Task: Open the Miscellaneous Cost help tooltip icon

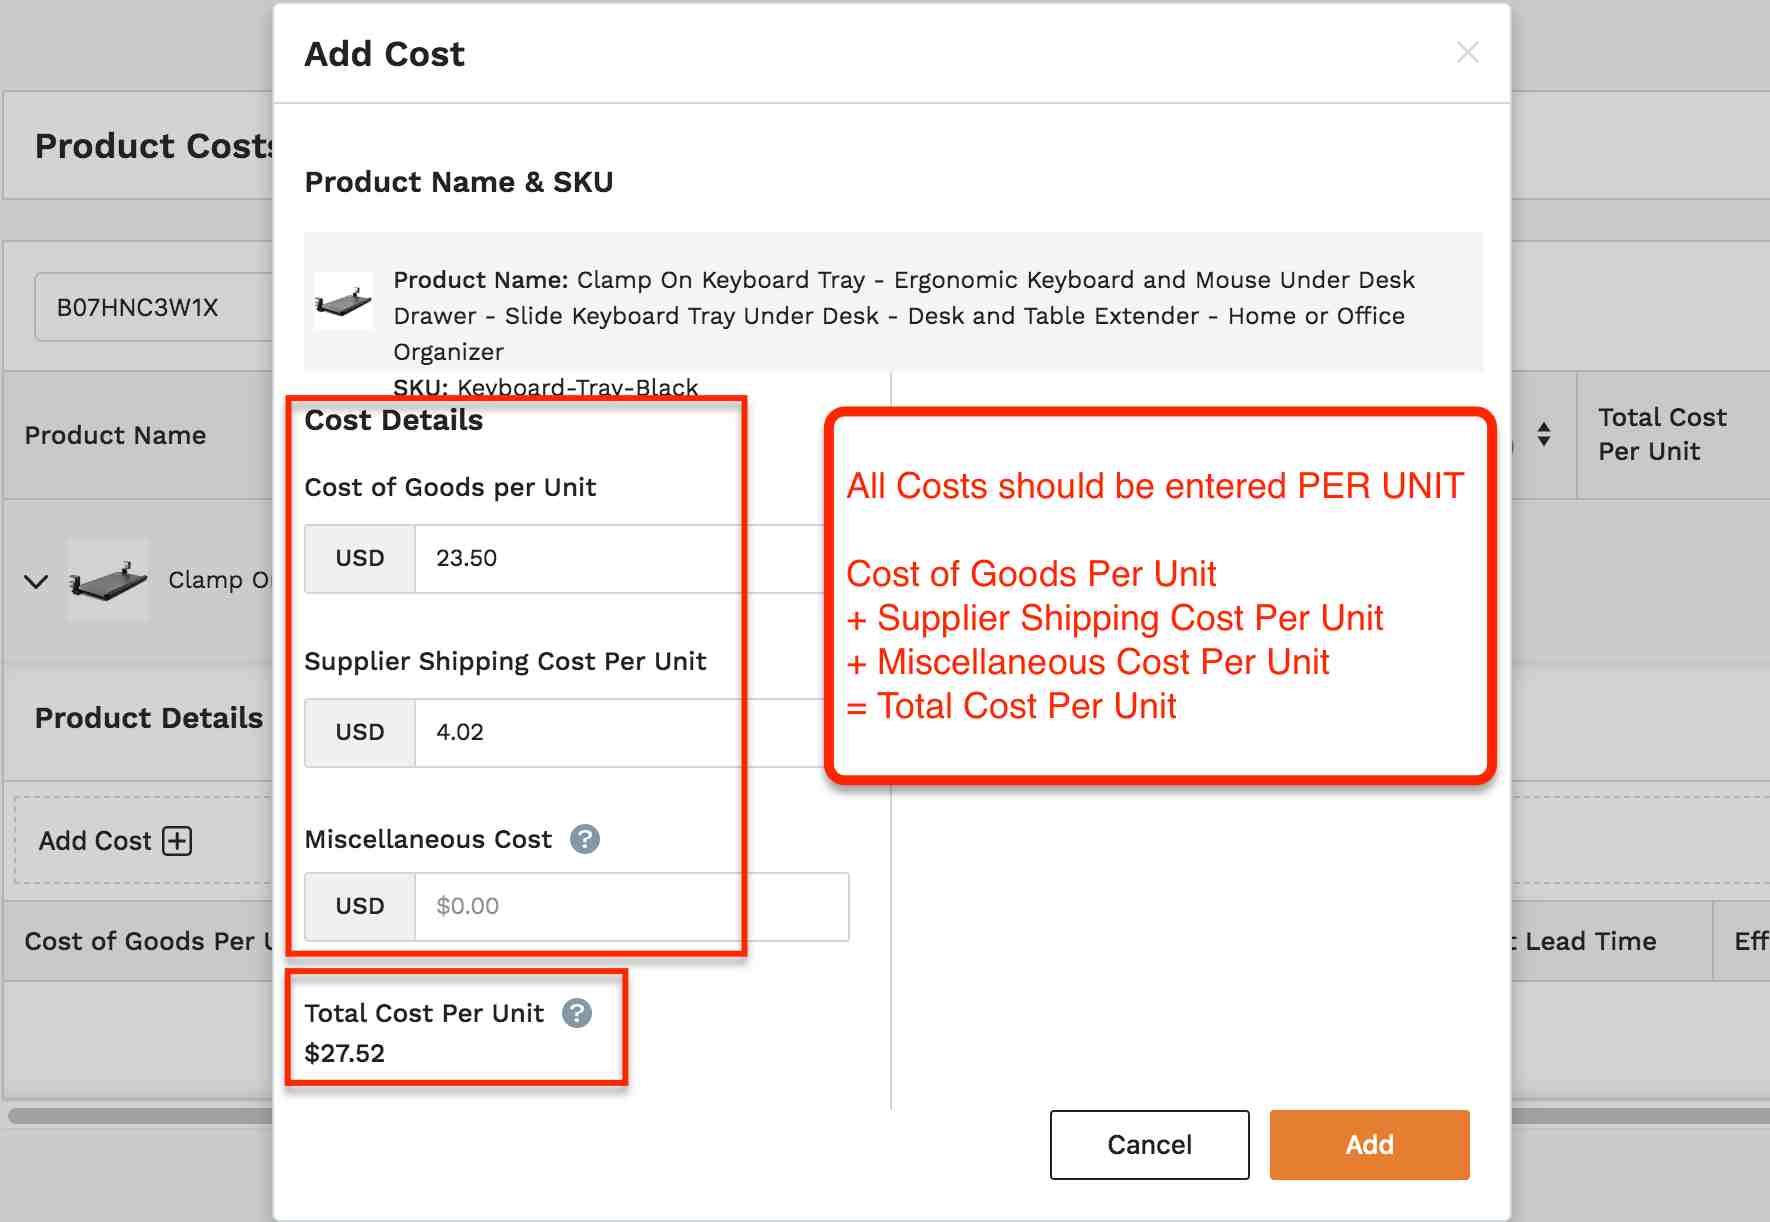Action: tap(585, 839)
